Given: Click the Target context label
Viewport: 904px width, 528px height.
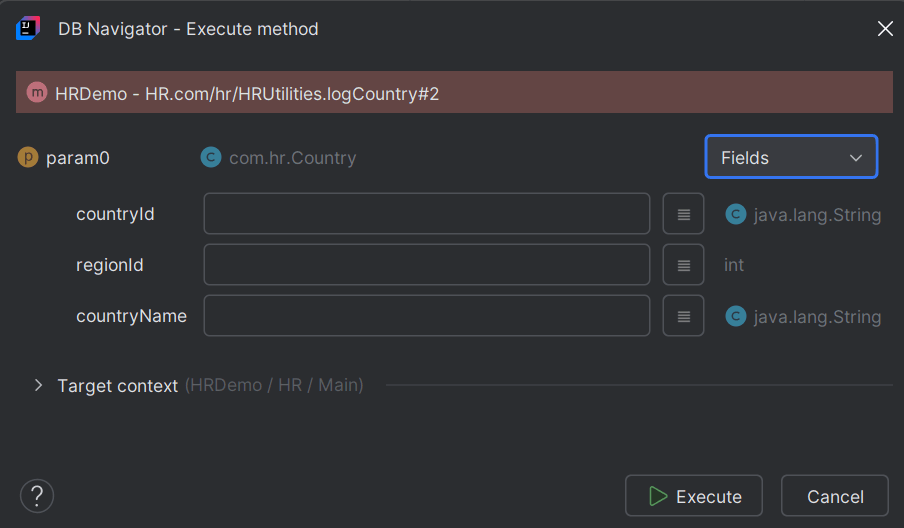Looking at the screenshot, I should click(118, 385).
